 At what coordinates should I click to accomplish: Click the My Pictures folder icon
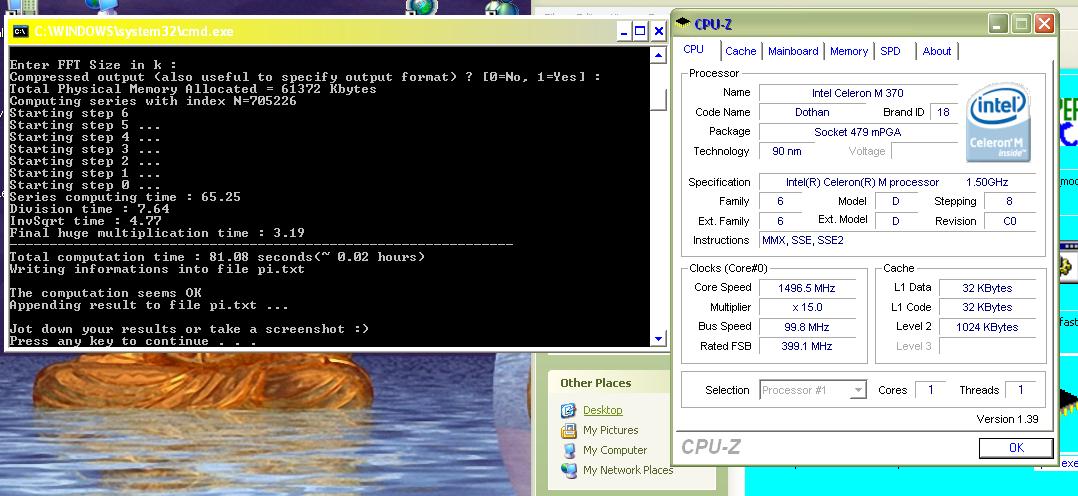(x=568, y=431)
